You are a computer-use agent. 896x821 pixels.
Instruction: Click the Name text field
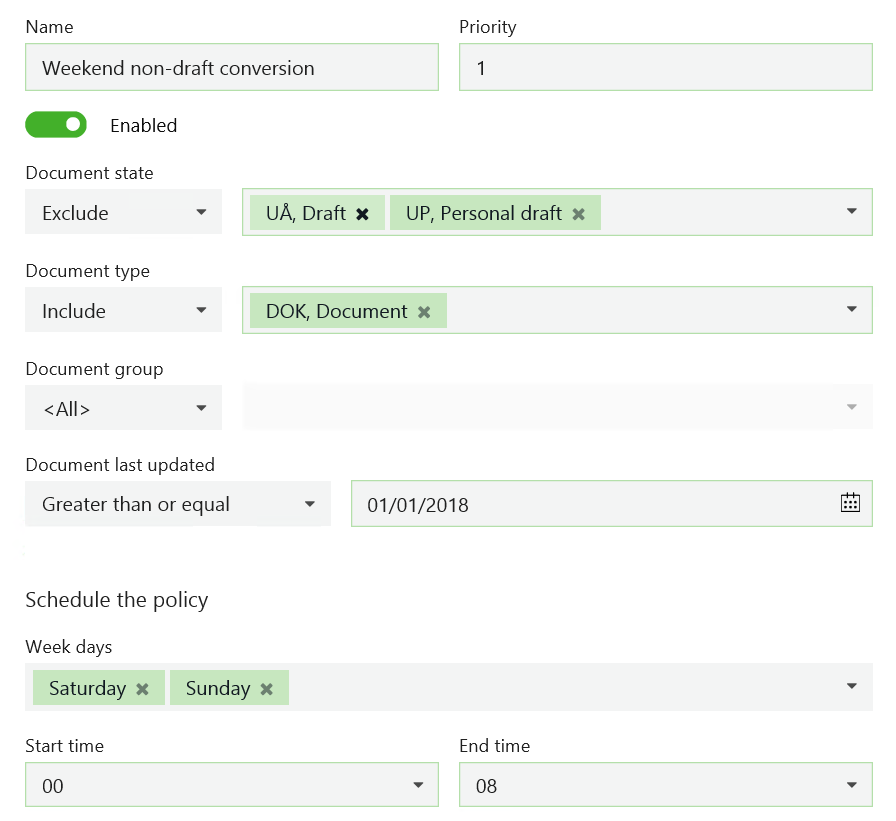(231, 68)
